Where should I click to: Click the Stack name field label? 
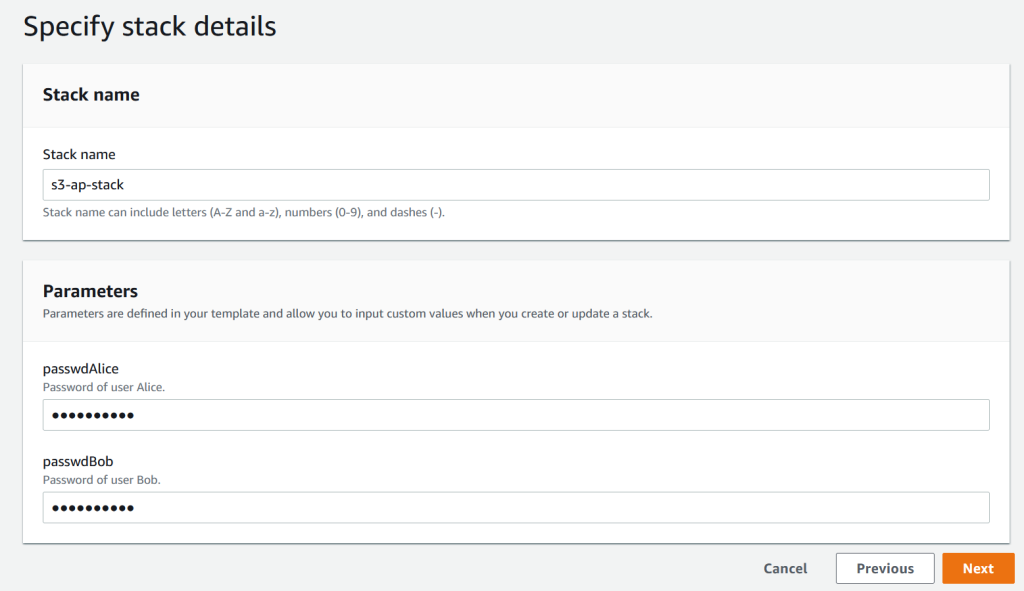(78, 154)
